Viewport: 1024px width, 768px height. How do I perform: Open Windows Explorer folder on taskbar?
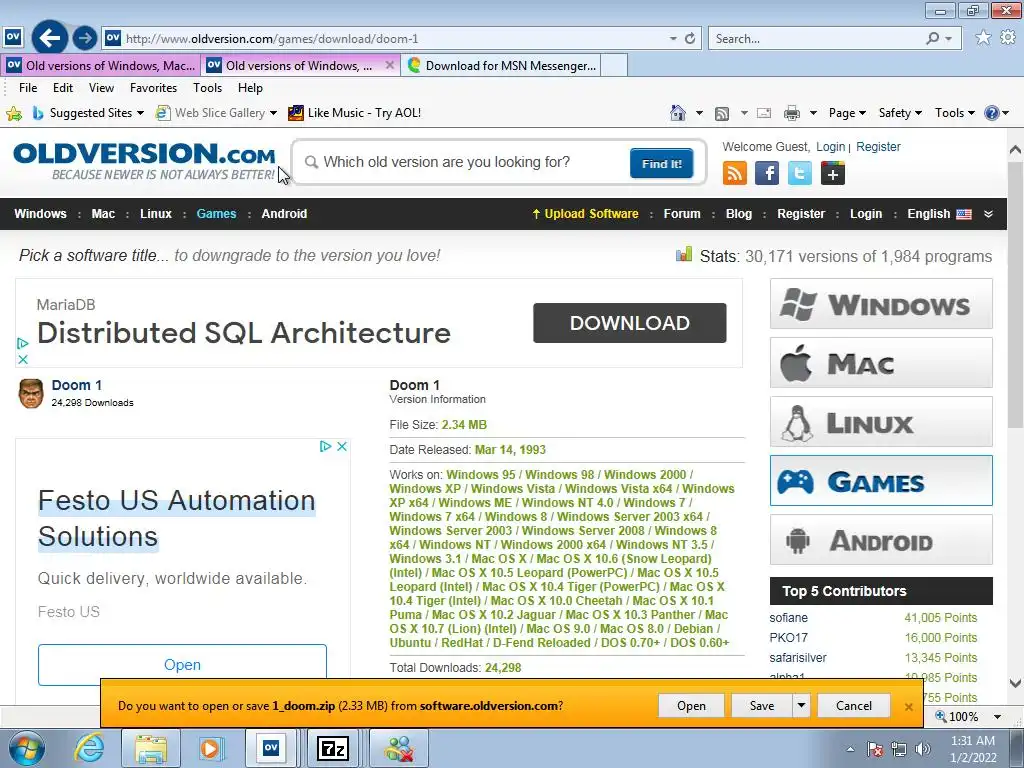pyautogui.click(x=151, y=748)
